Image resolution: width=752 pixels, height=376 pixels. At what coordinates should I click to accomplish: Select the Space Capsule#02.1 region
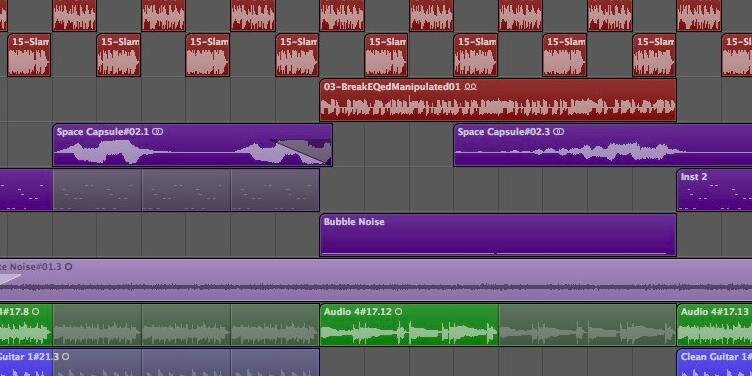click(192, 145)
